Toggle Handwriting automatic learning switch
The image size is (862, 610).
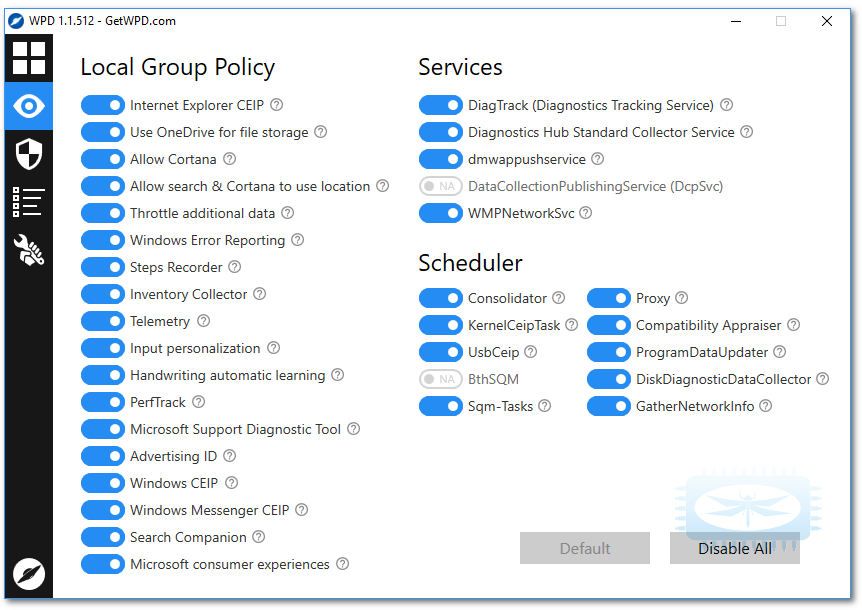tap(103, 375)
